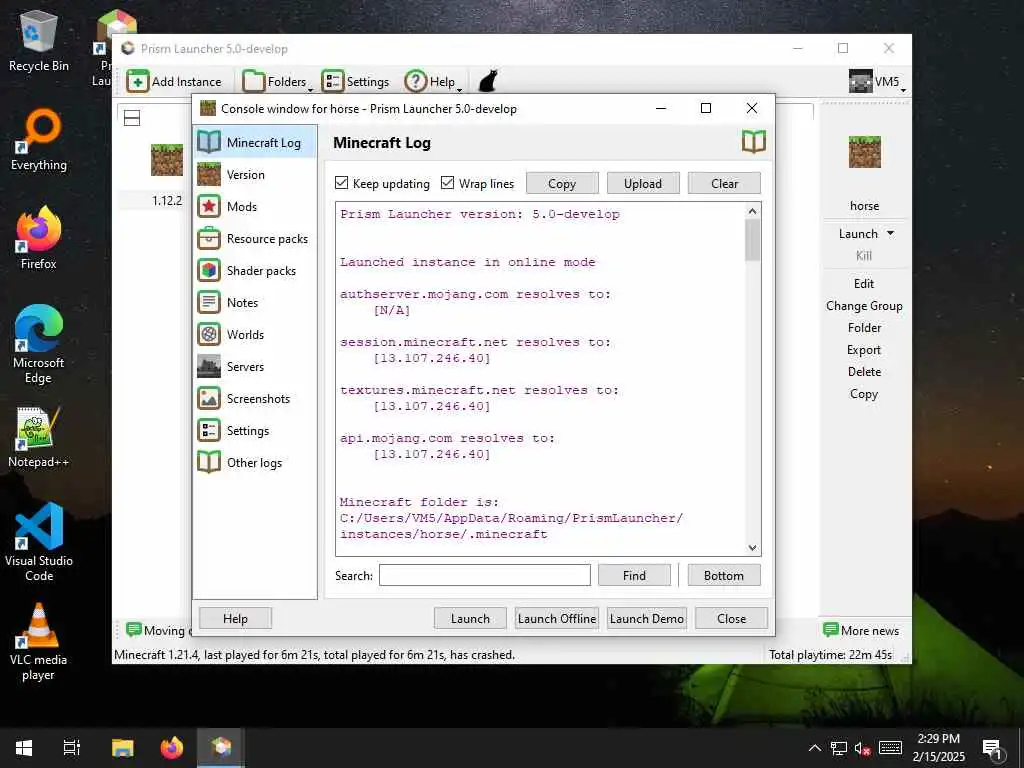
Task: Click the console window's bottom Close button
Action: pyautogui.click(x=731, y=618)
